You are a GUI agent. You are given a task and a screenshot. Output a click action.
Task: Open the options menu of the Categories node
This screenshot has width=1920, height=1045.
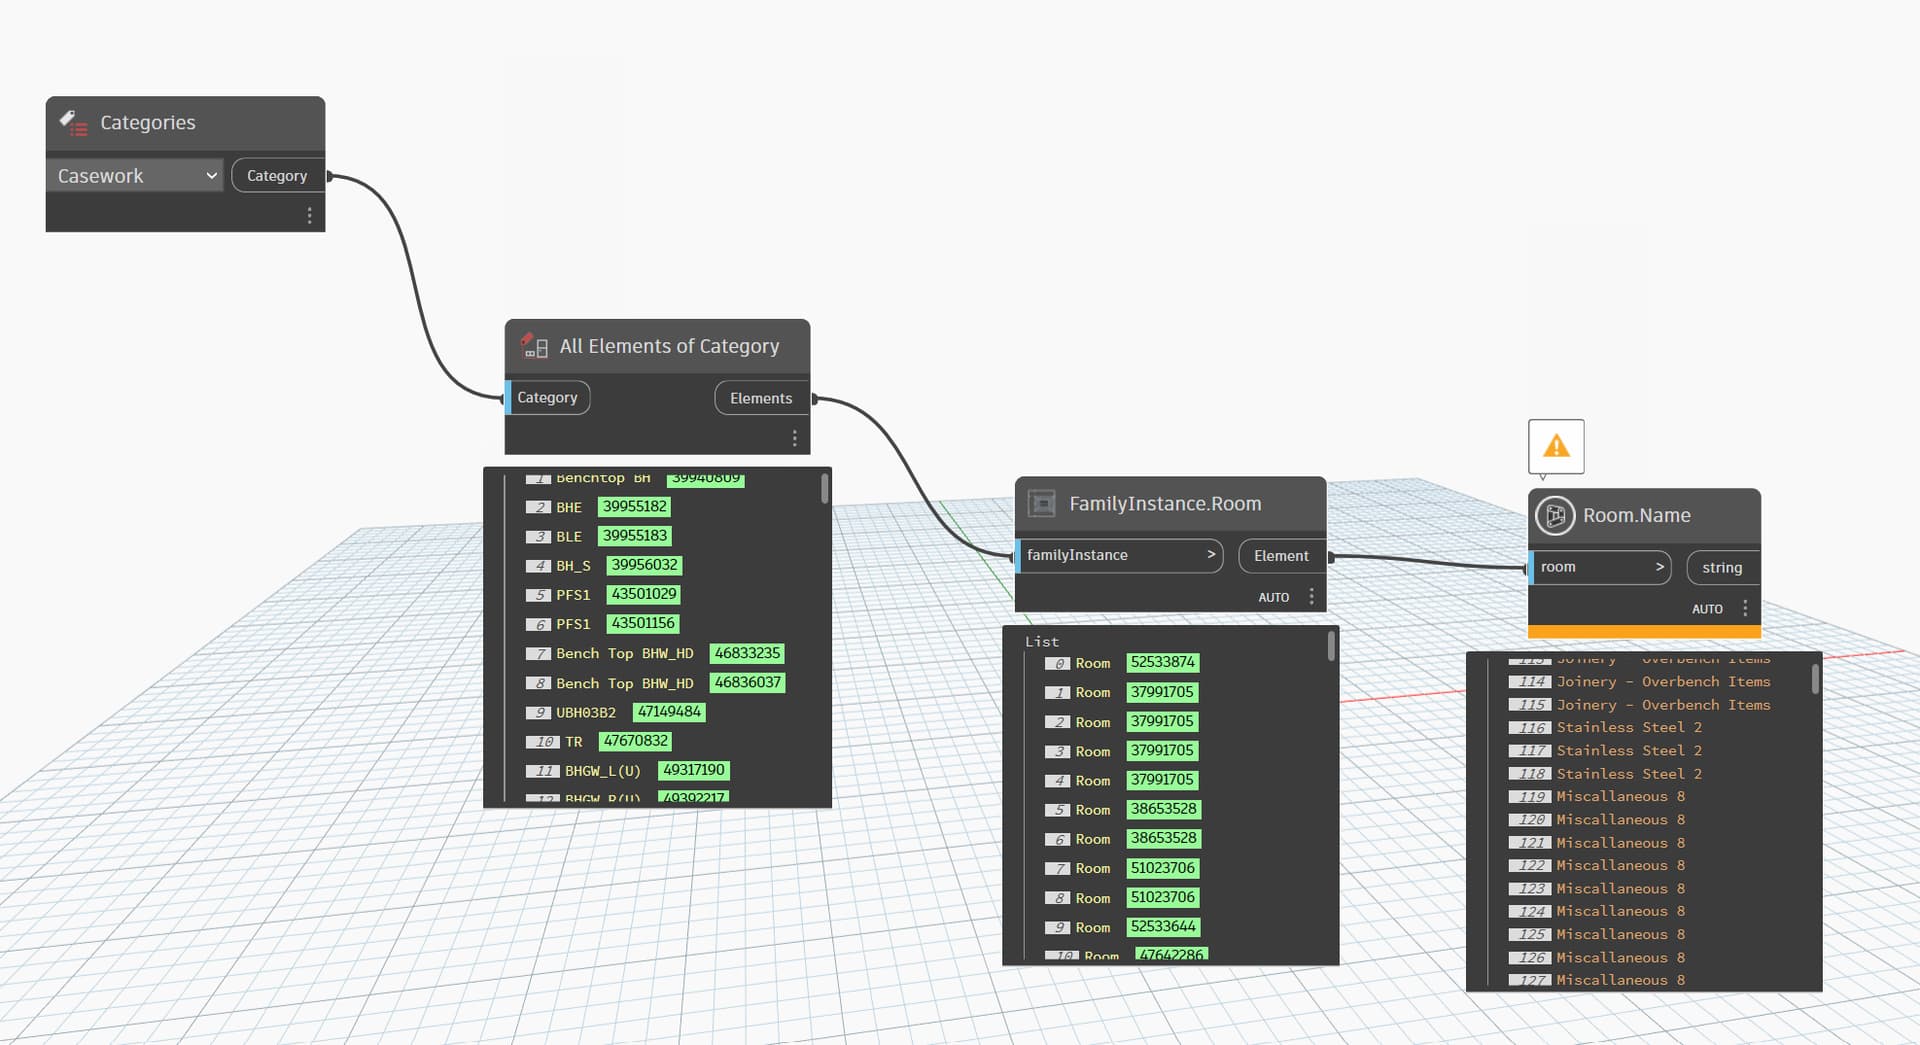[309, 215]
